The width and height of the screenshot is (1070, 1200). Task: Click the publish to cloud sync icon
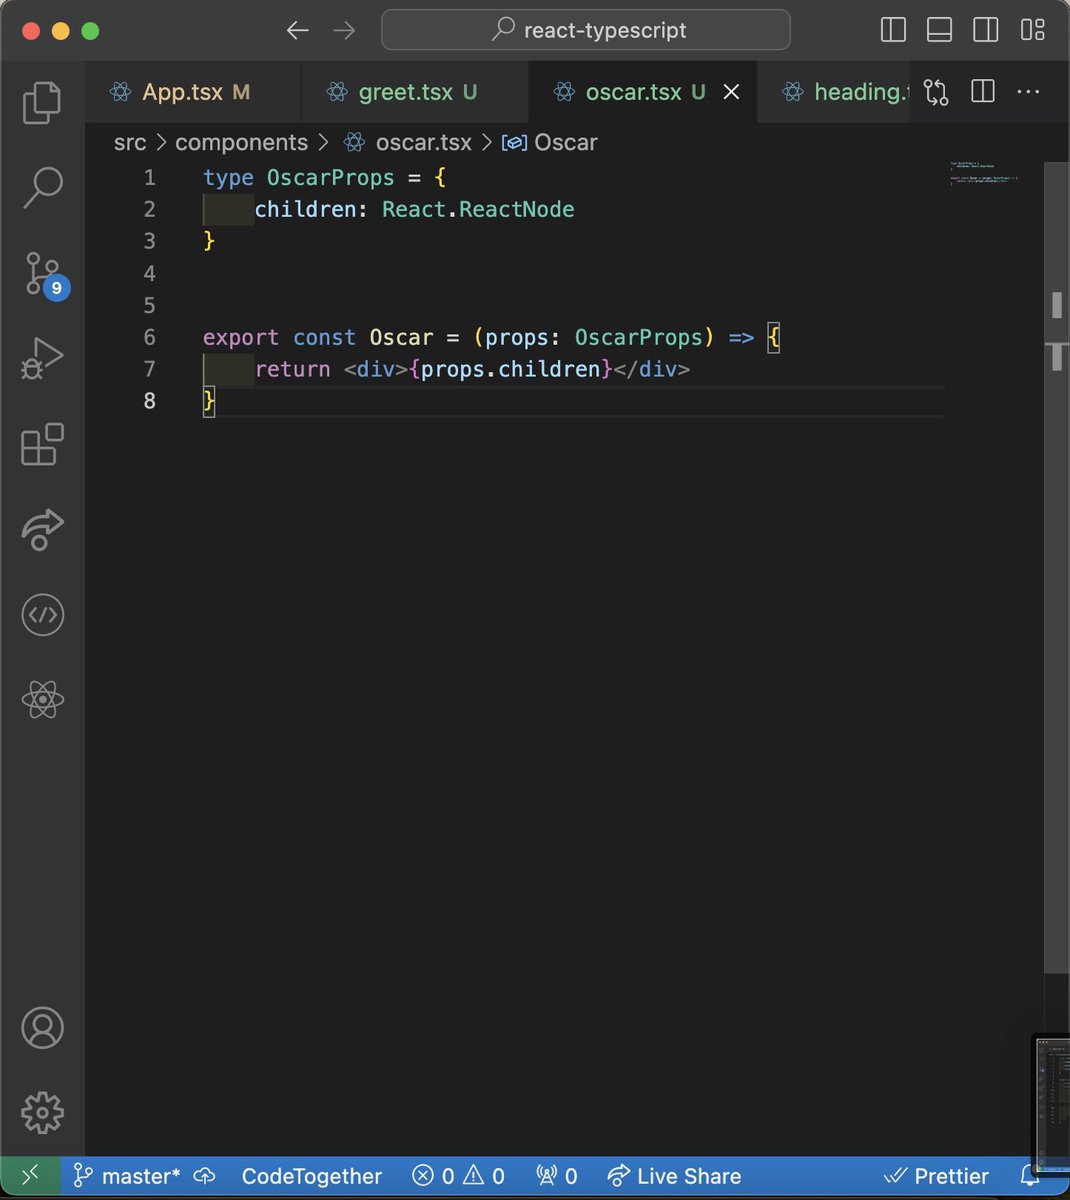[205, 1176]
